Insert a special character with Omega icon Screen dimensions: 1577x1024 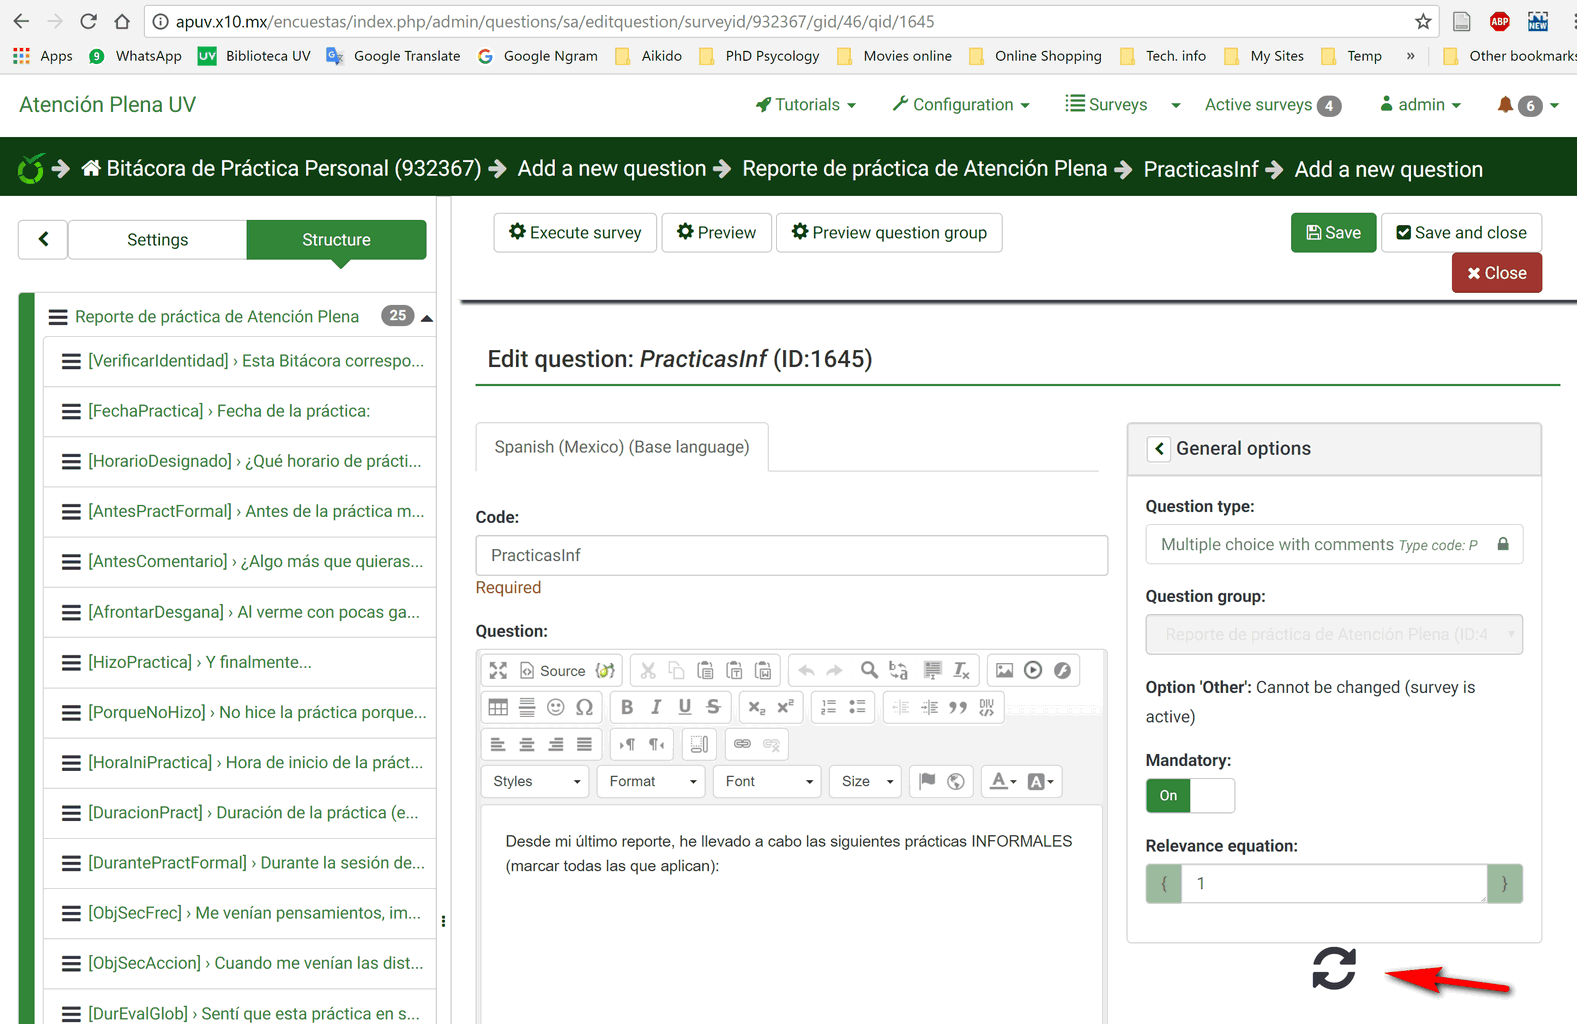[585, 707]
